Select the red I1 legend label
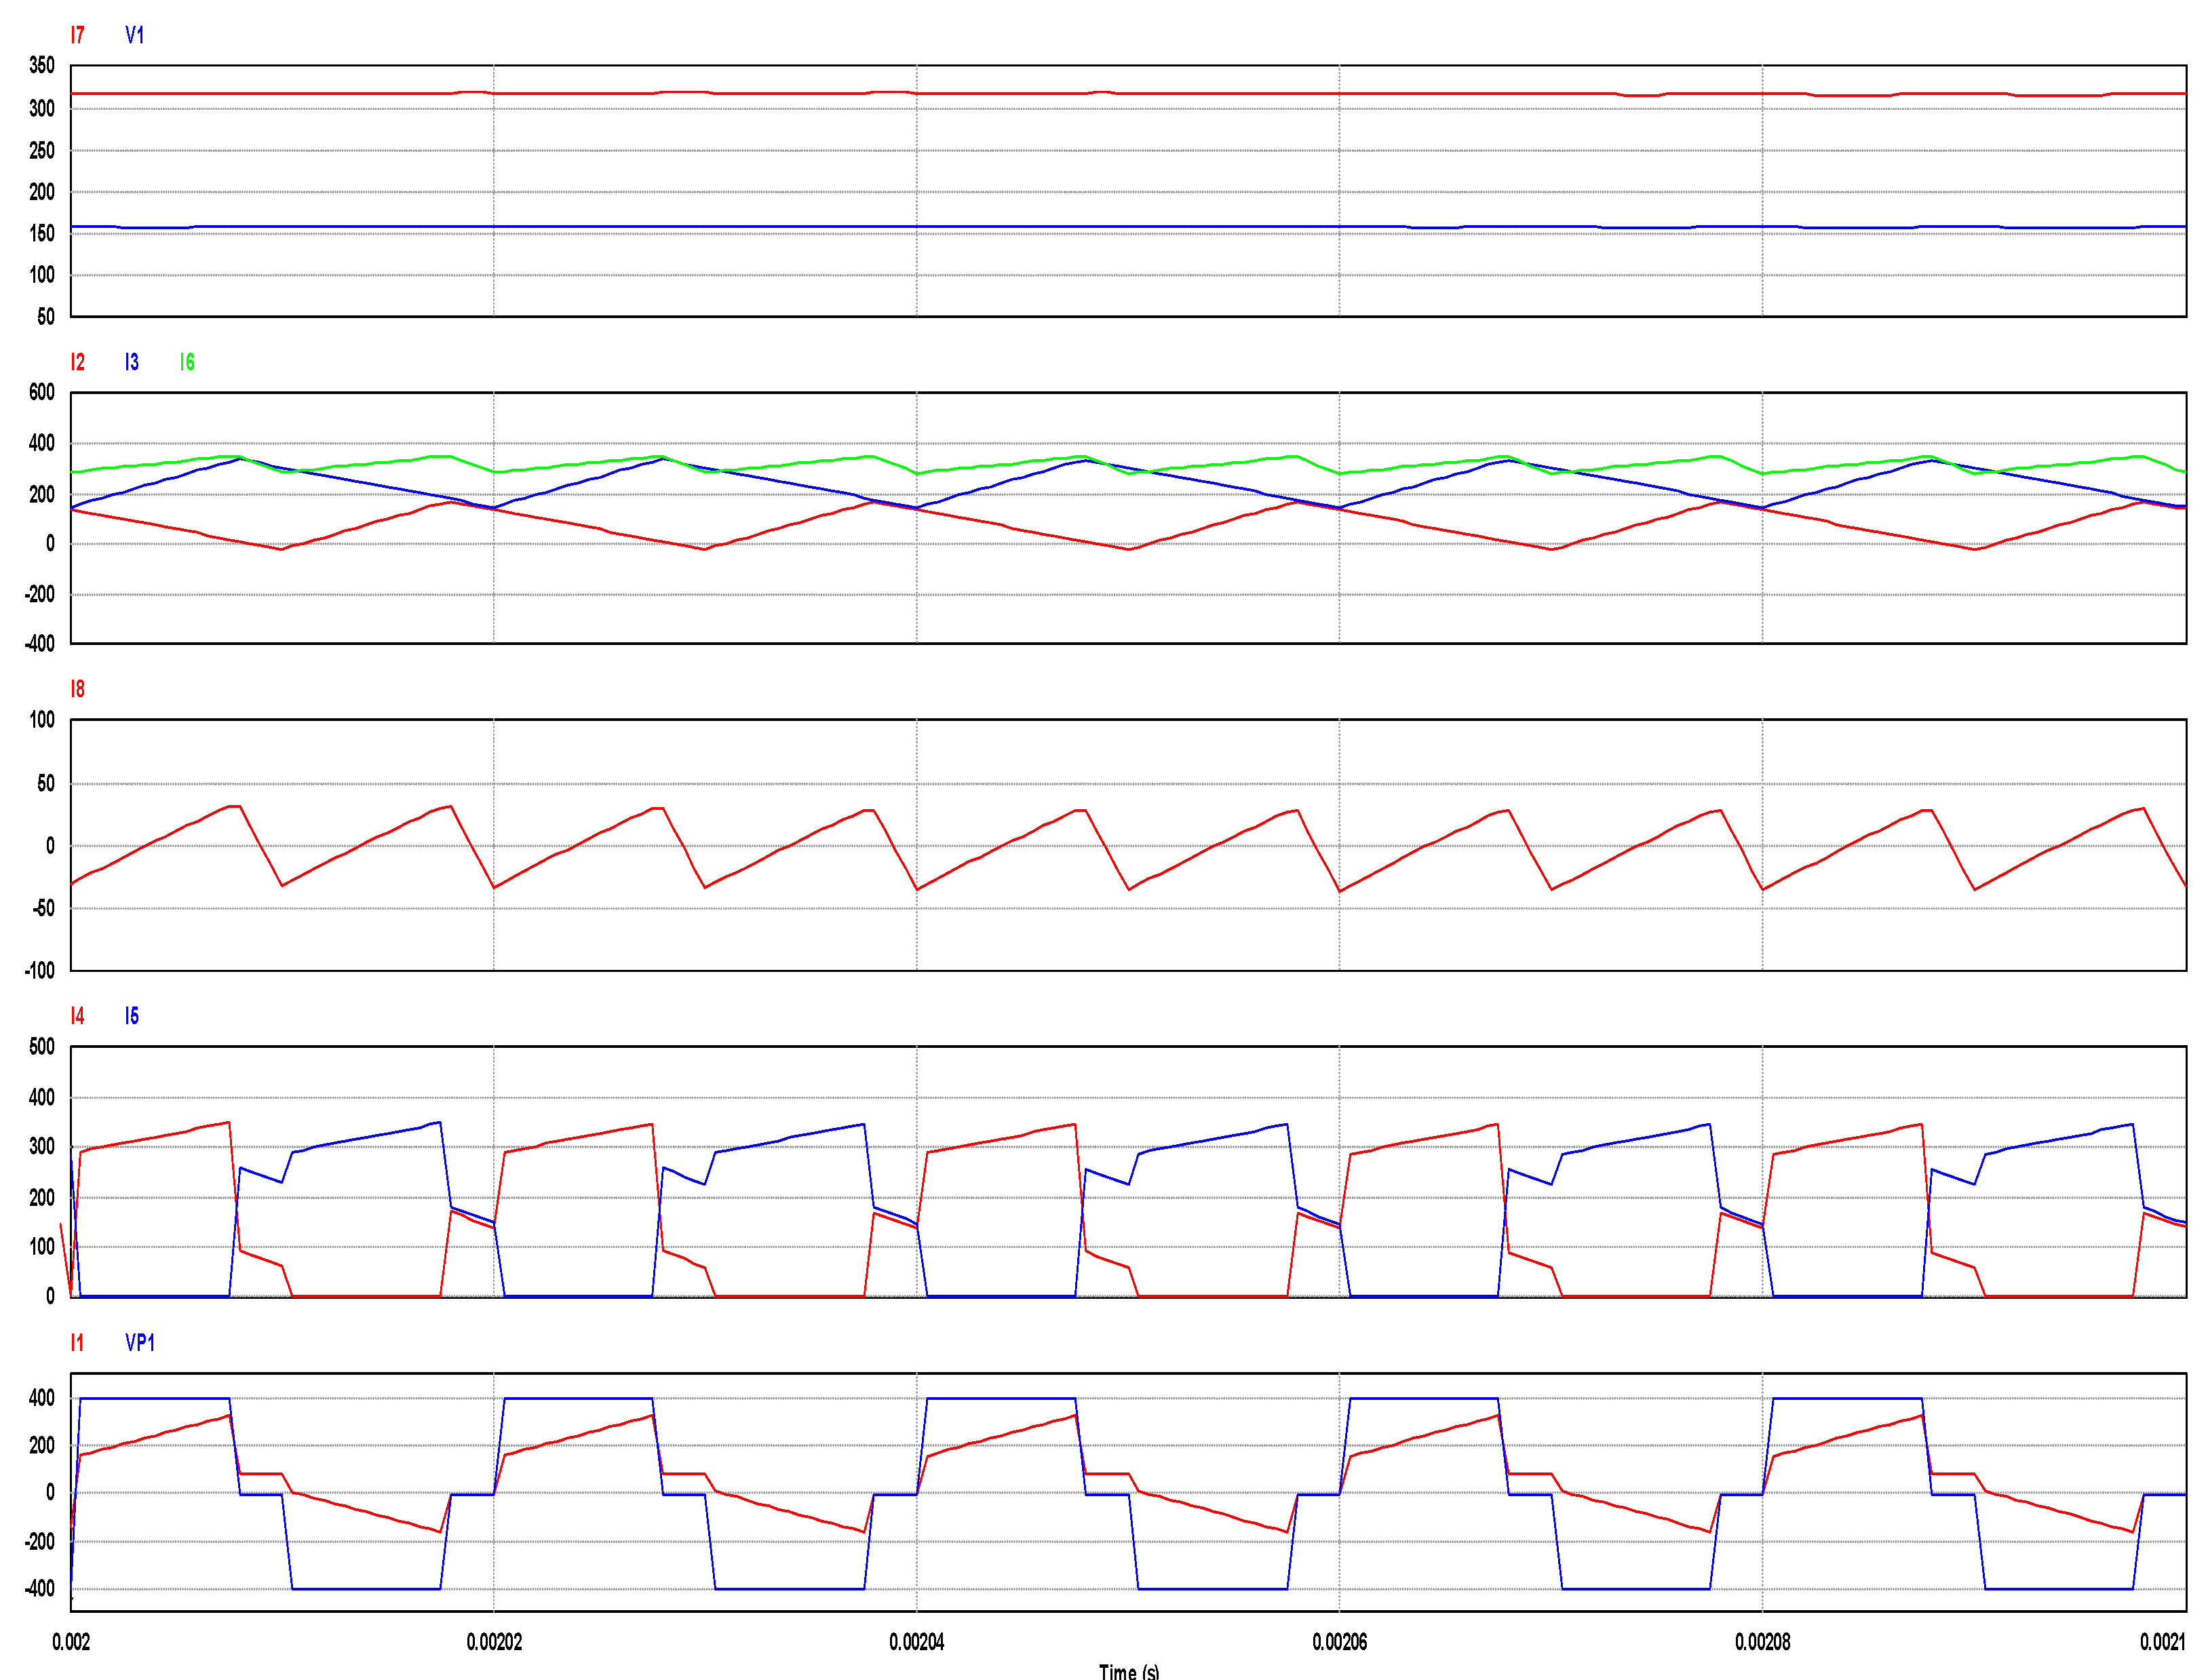The image size is (2208, 1680). pos(77,1343)
